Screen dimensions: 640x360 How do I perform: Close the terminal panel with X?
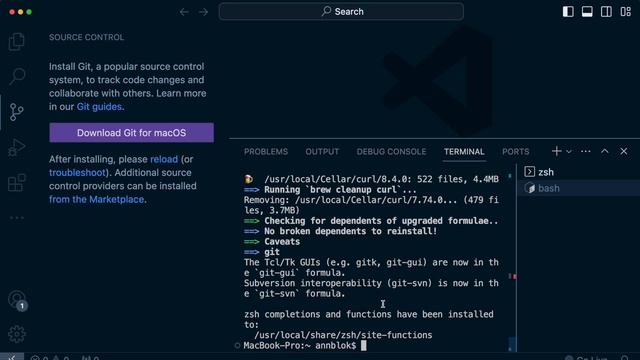coord(624,151)
